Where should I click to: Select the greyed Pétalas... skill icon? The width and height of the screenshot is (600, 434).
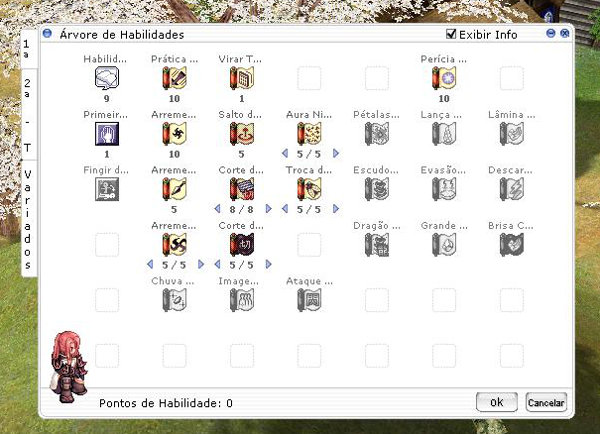[377, 134]
